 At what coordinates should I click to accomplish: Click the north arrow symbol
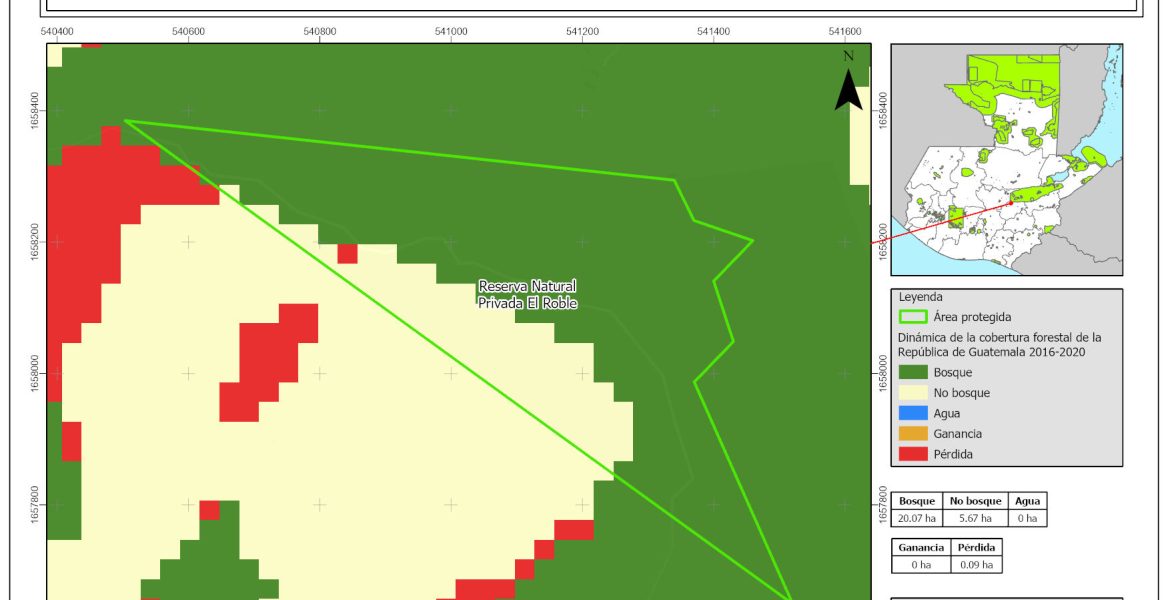pos(848,84)
